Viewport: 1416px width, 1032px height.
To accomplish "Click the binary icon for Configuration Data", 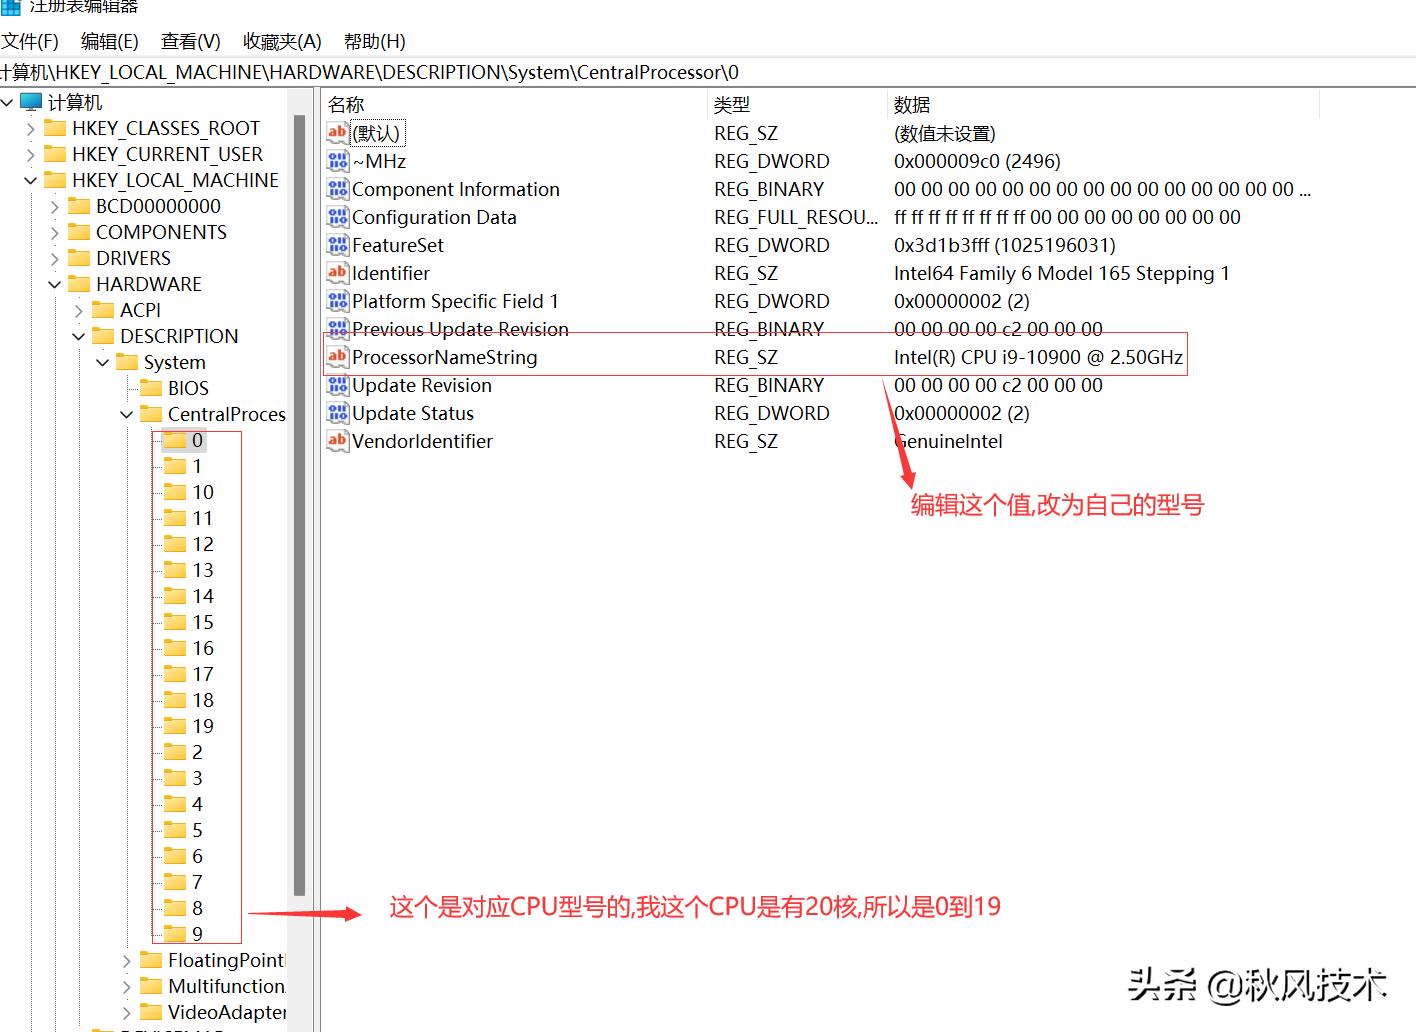I will point(337,216).
